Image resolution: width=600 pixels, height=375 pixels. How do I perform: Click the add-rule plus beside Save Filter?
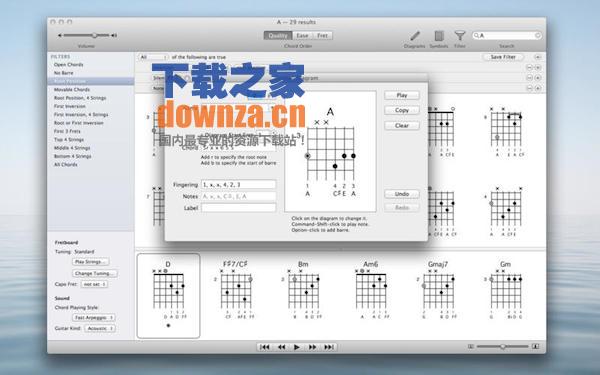pos(538,57)
